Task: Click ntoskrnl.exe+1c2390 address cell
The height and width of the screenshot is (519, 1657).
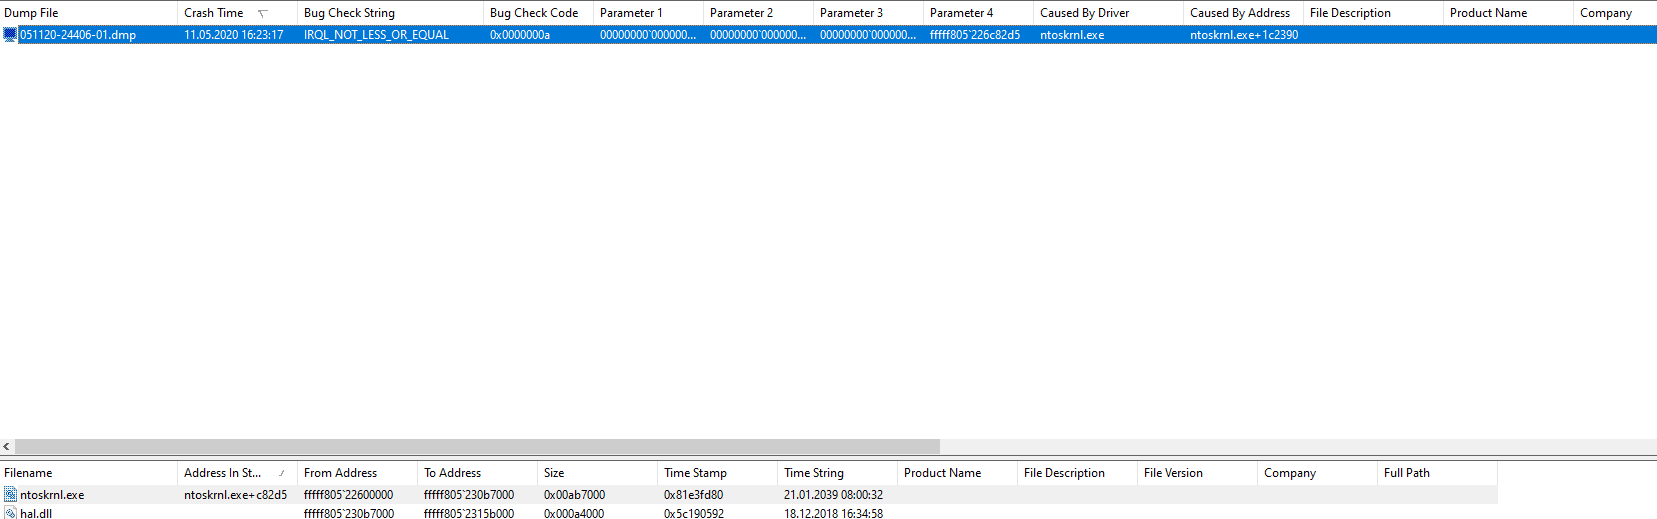Action: click(x=1244, y=35)
